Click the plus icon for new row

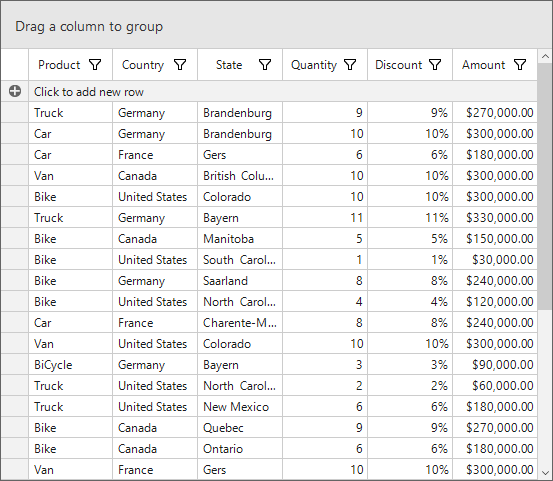click(x=15, y=91)
